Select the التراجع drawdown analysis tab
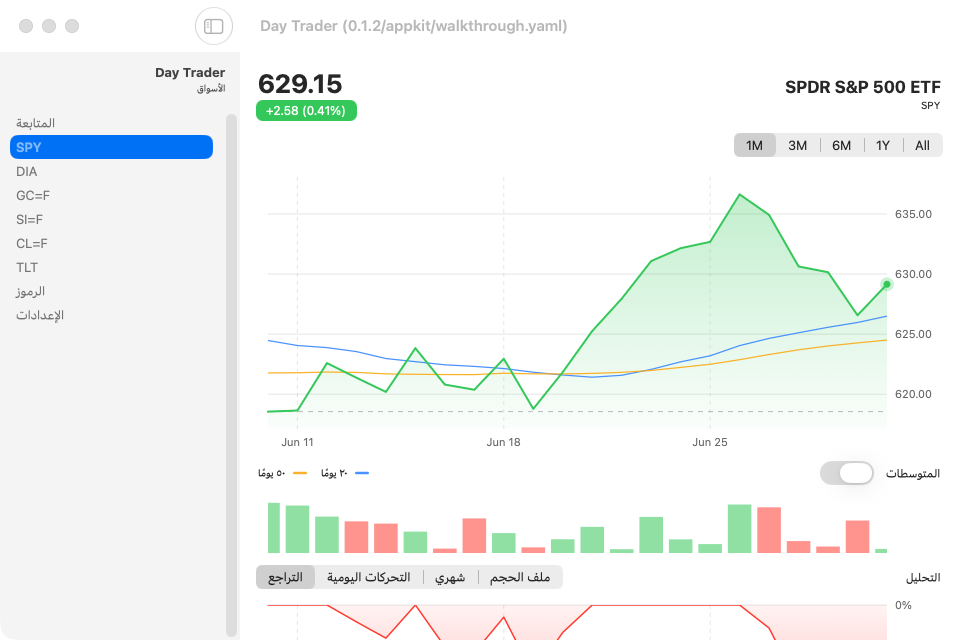The height and width of the screenshot is (640, 960). (x=285, y=577)
